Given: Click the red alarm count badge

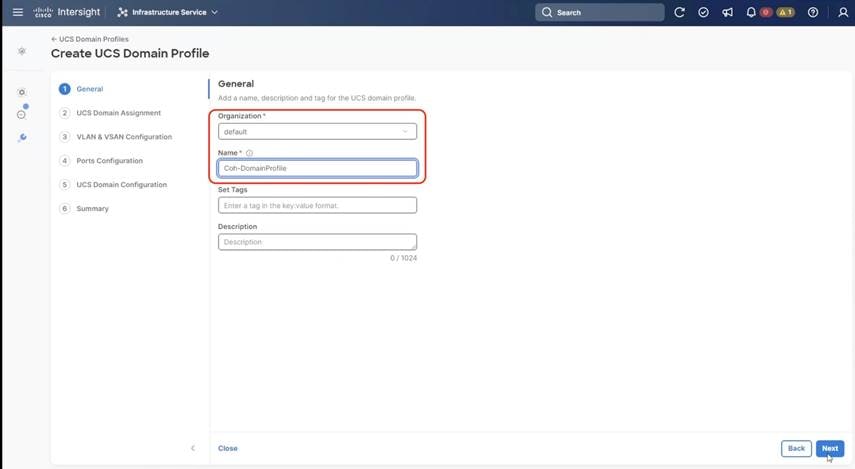Looking at the screenshot, I should pyautogui.click(x=766, y=12).
